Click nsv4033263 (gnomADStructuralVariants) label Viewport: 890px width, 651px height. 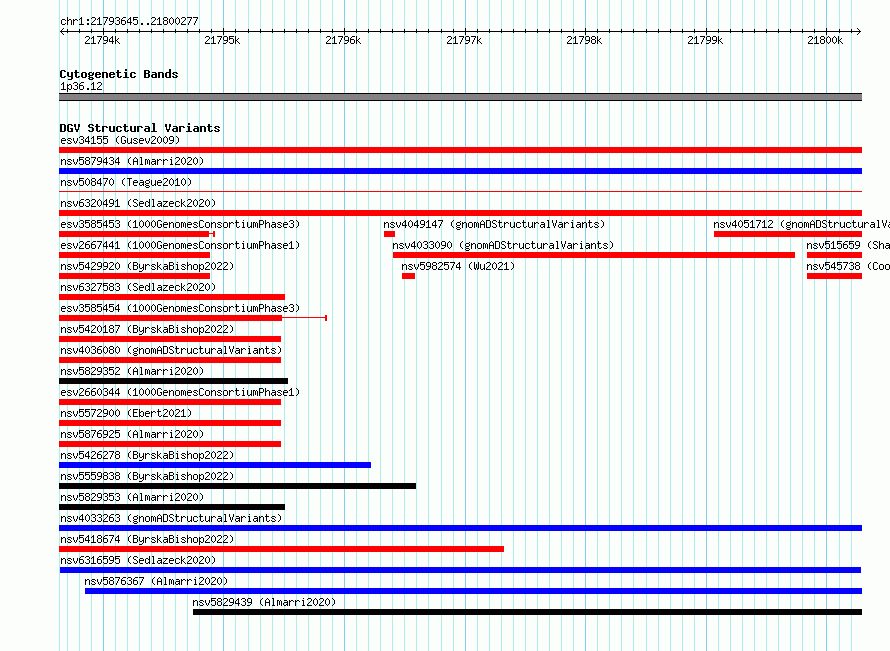171,518
